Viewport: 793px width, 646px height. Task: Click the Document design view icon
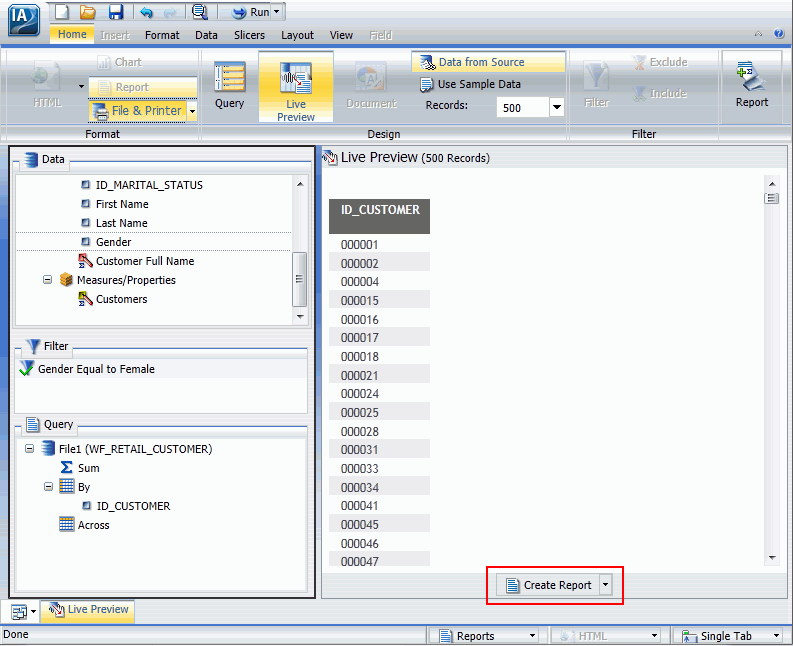pyautogui.click(x=372, y=85)
